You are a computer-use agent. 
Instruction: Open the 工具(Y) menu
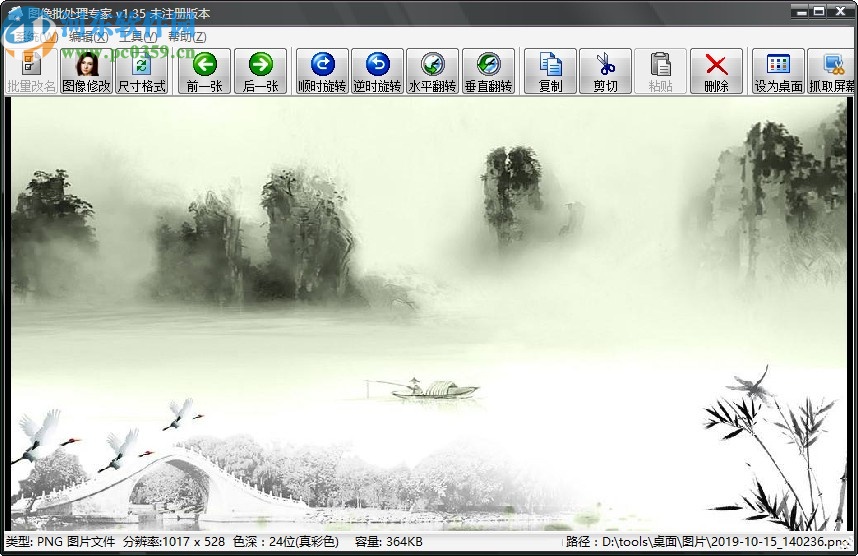(x=136, y=36)
